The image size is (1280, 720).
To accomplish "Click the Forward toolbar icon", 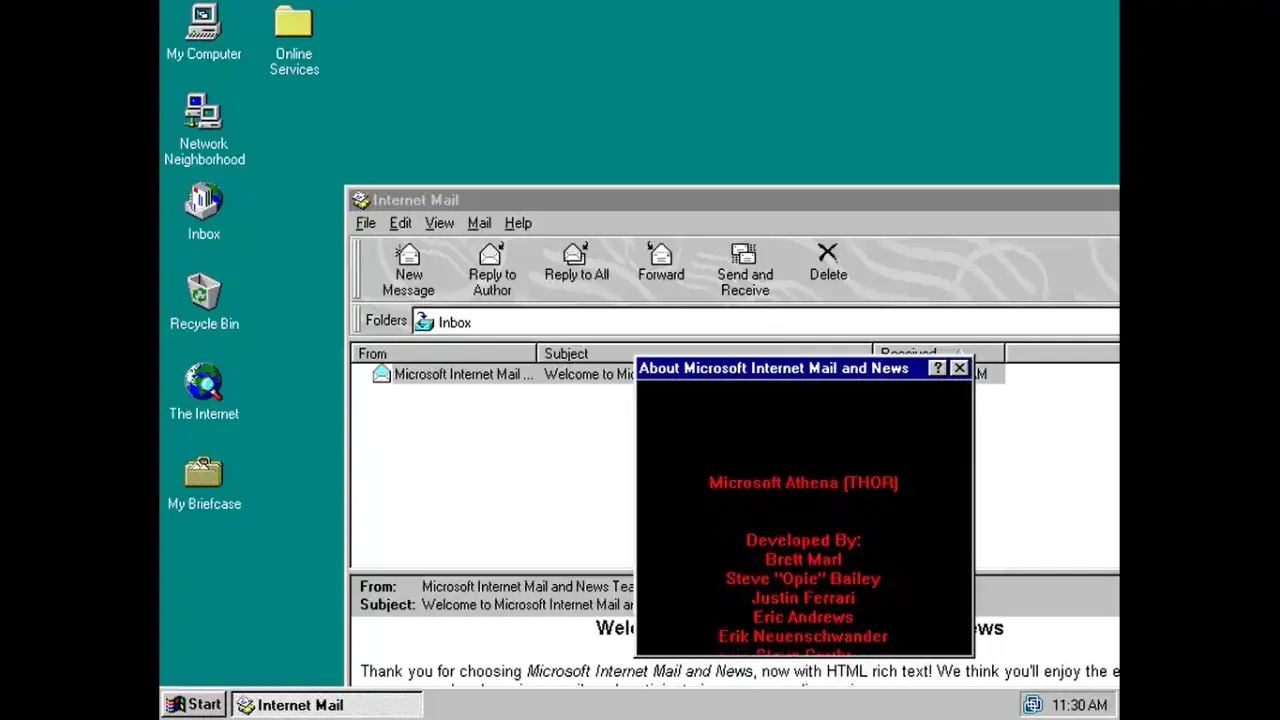I will [660, 255].
